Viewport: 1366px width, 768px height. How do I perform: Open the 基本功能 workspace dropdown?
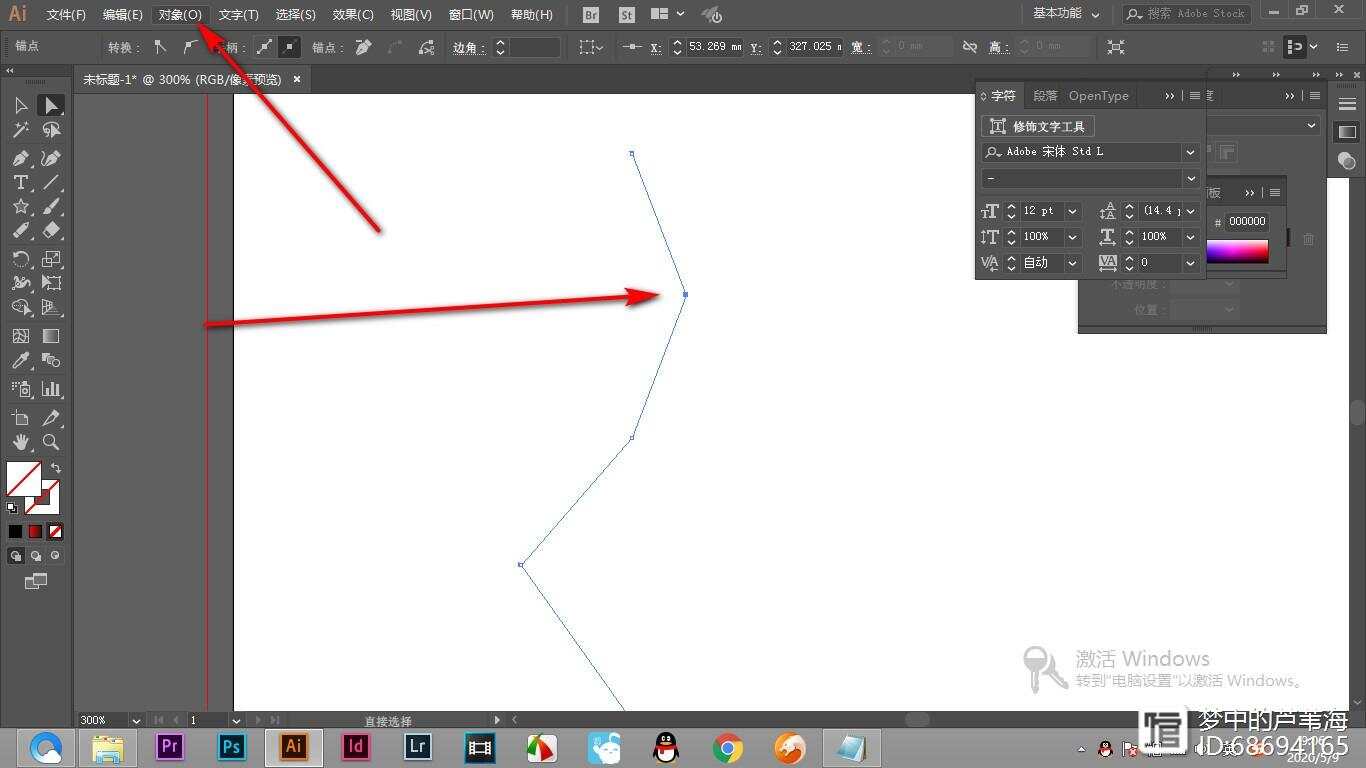[1066, 14]
